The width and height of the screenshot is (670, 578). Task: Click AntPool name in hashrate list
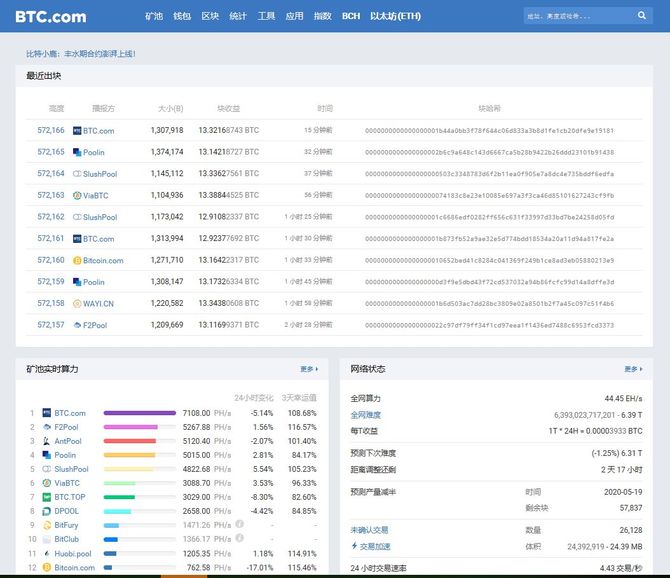(68, 441)
